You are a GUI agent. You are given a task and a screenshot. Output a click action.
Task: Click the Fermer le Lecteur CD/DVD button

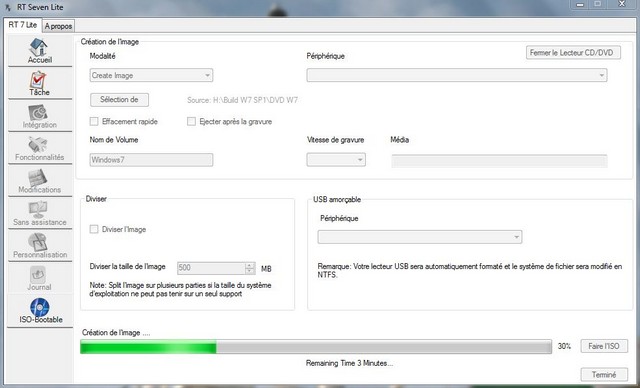click(x=573, y=53)
